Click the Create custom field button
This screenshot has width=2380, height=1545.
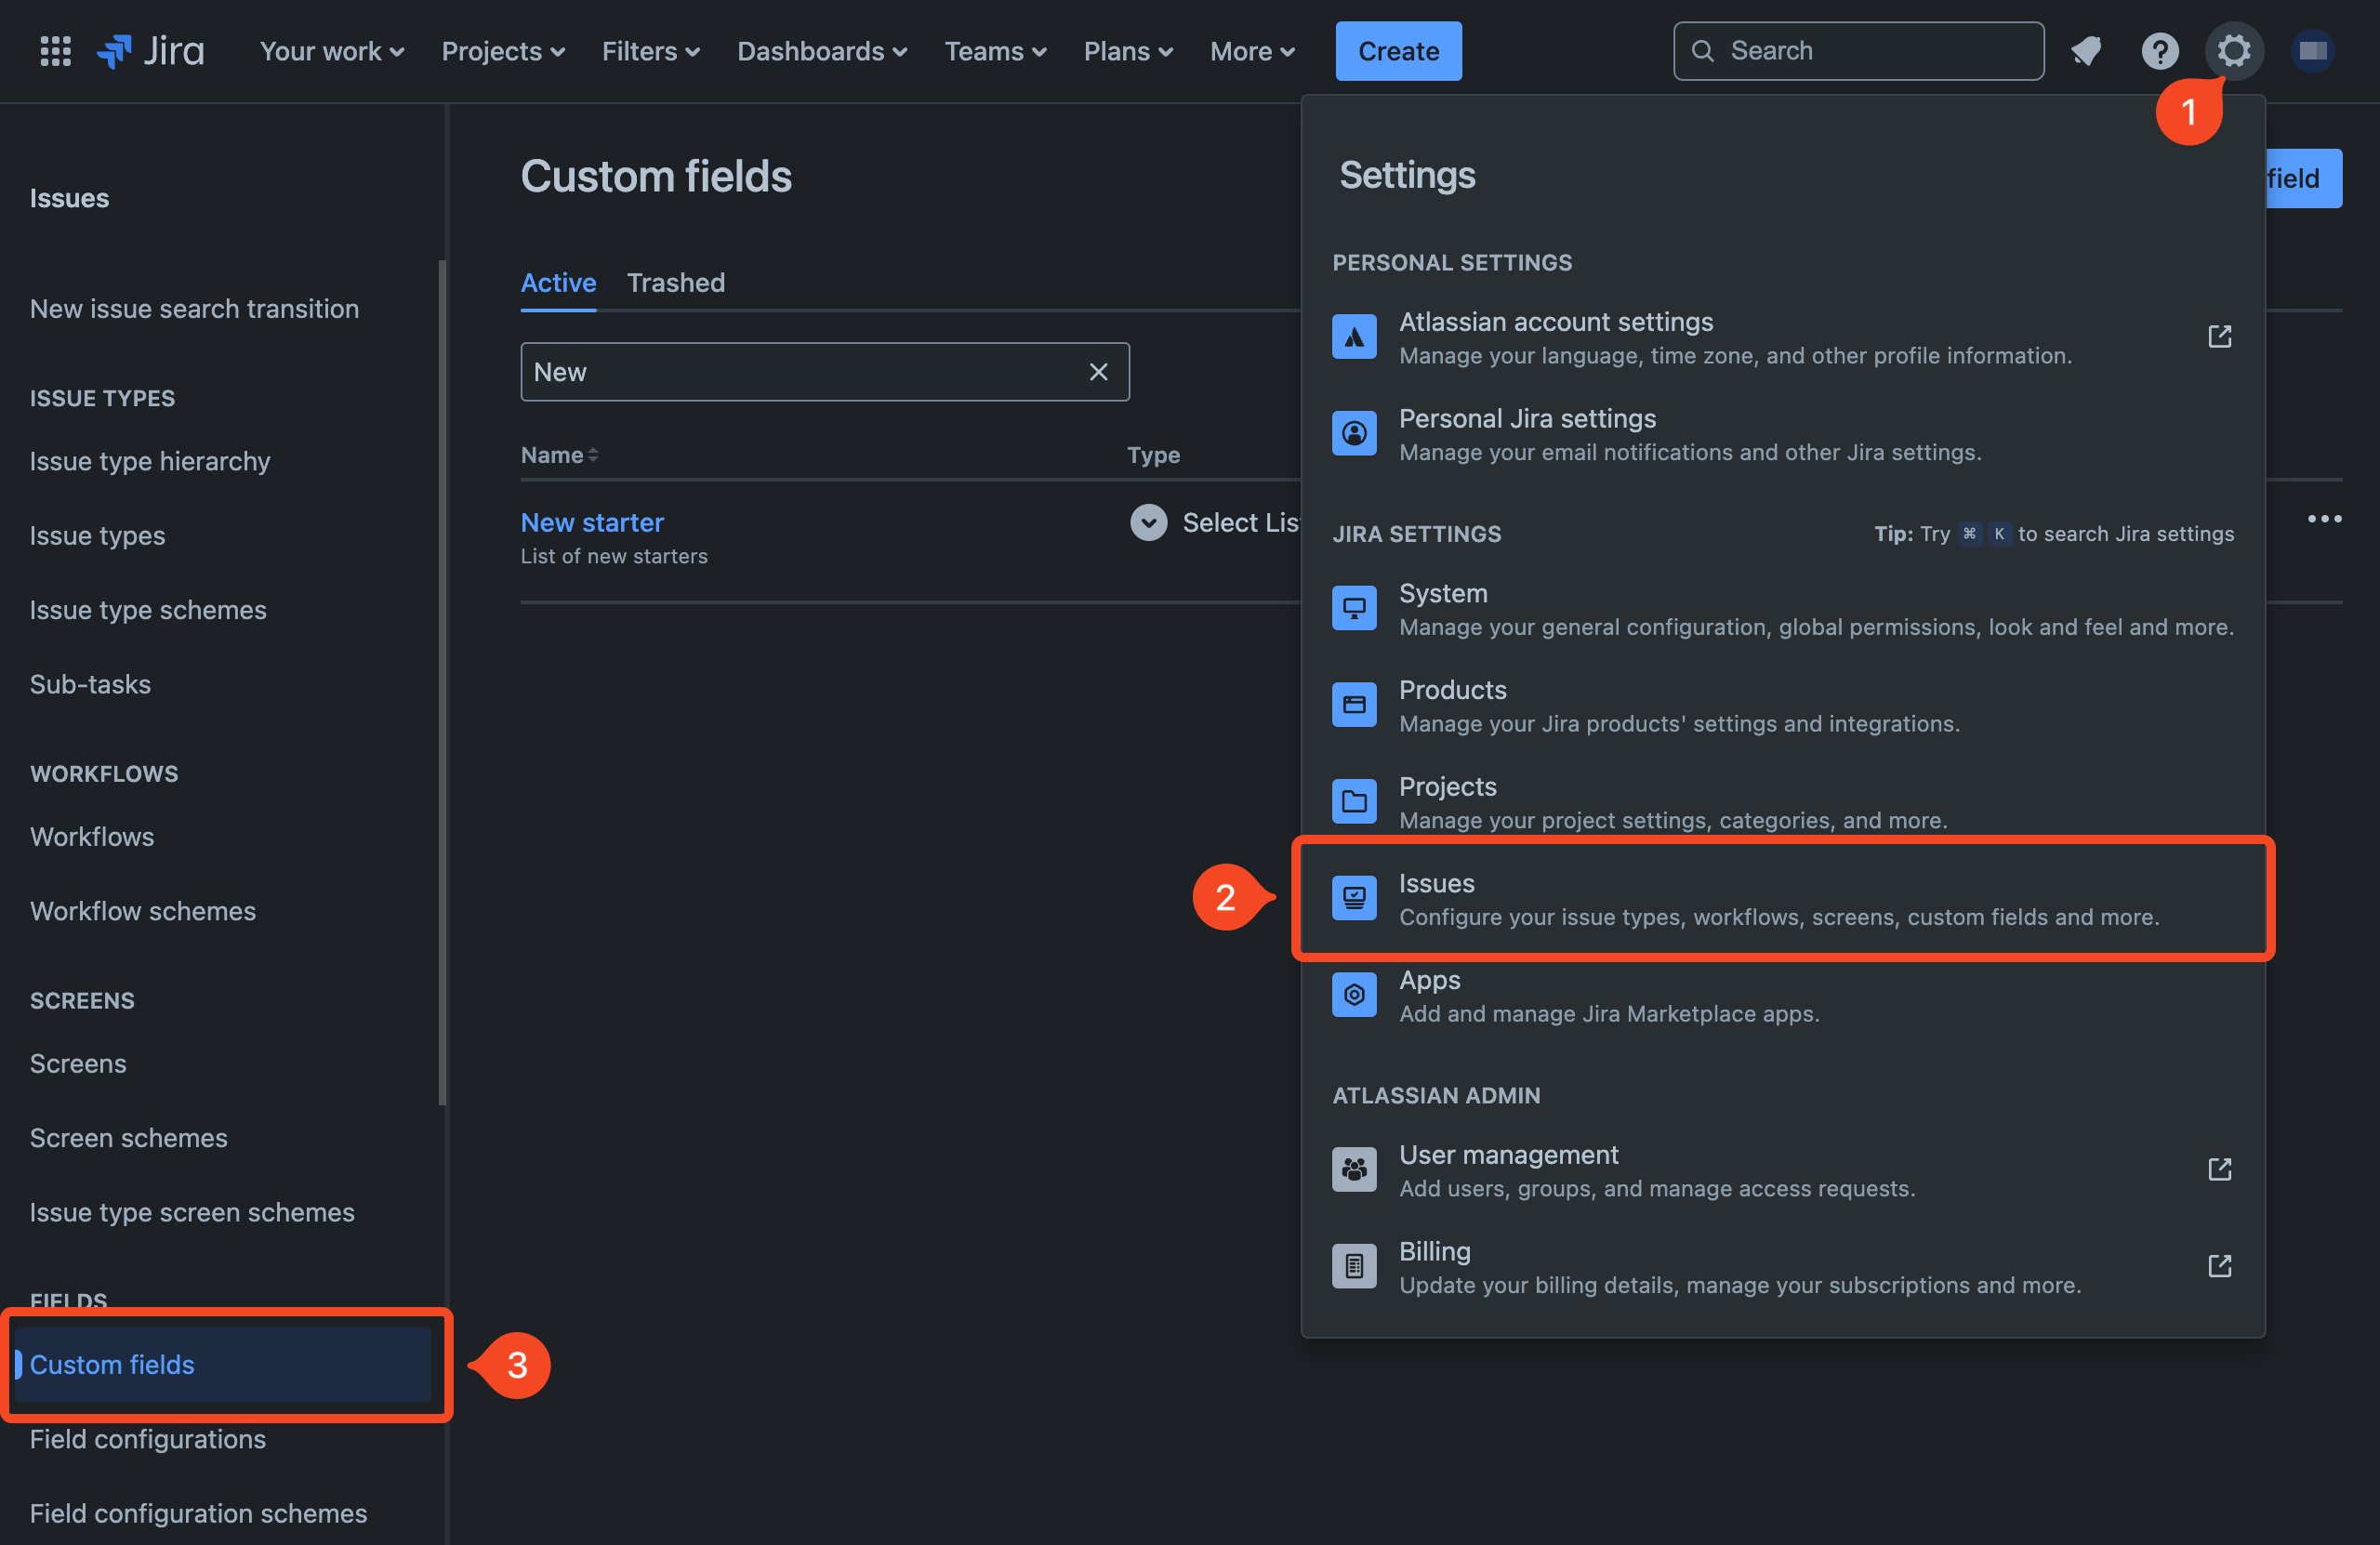[x=2303, y=178]
